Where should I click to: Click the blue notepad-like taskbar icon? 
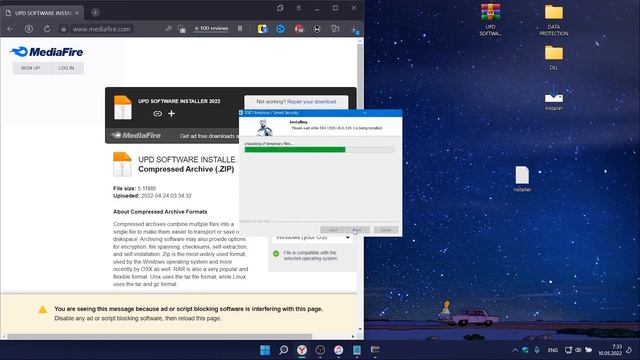click(357, 350)
